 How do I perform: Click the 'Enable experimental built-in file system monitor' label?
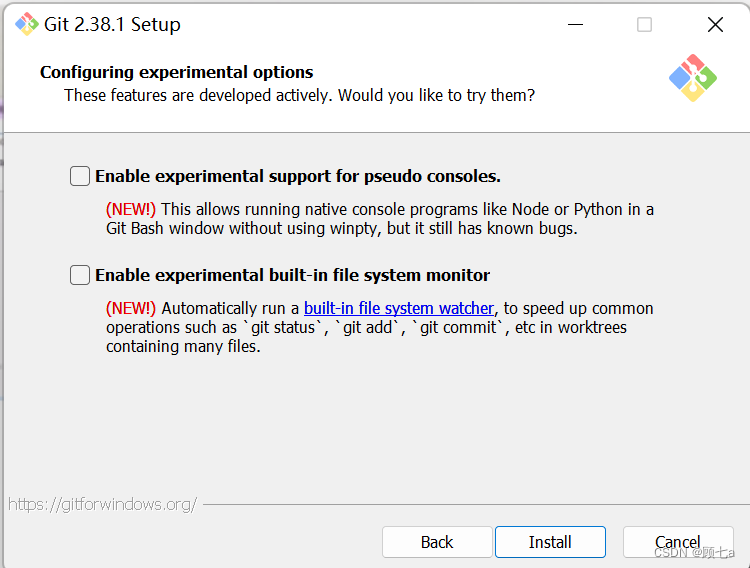point(292,275)
